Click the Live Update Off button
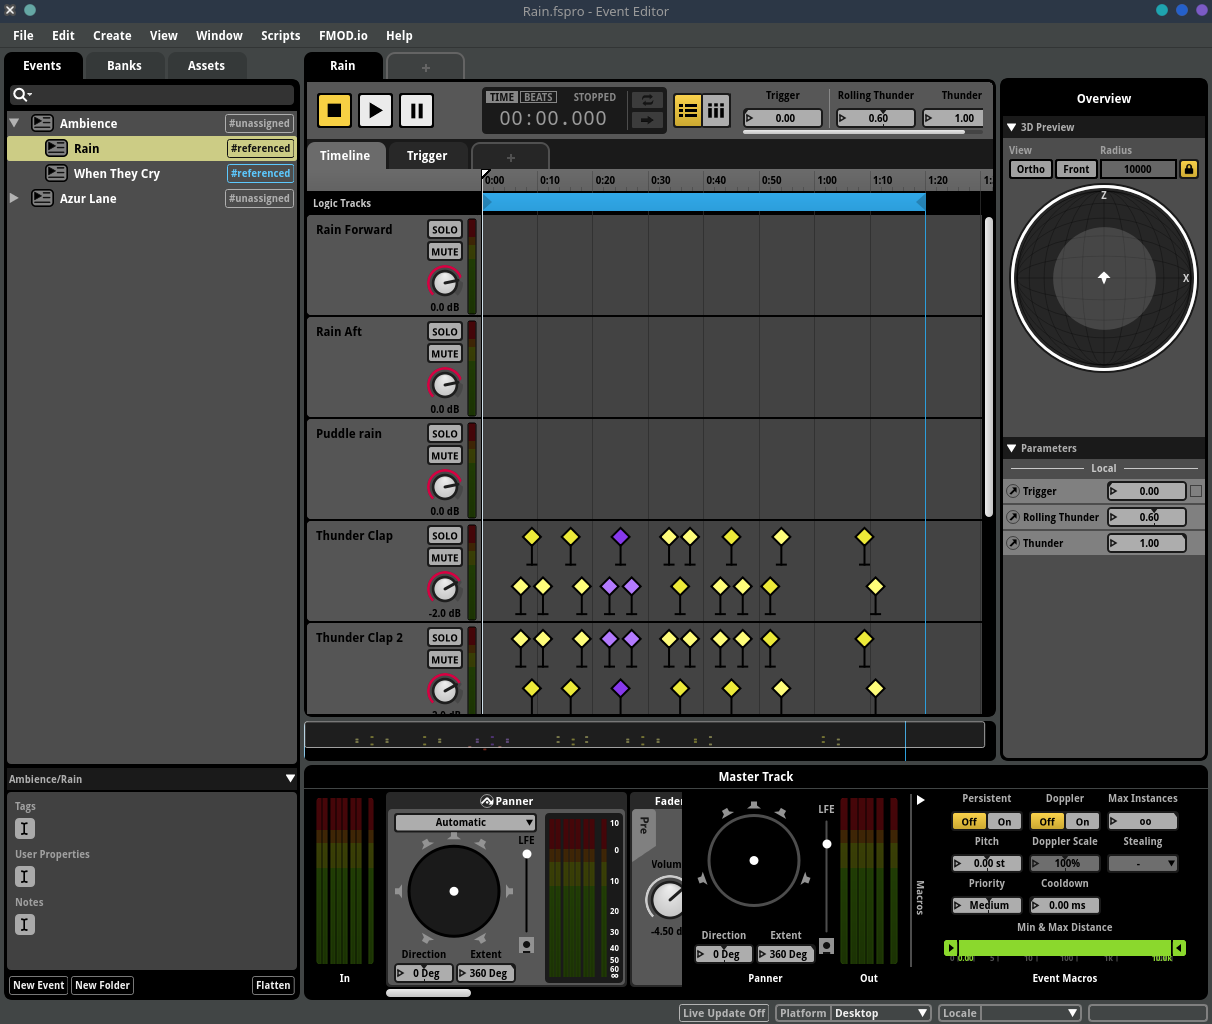 [x=724, y=1013]
